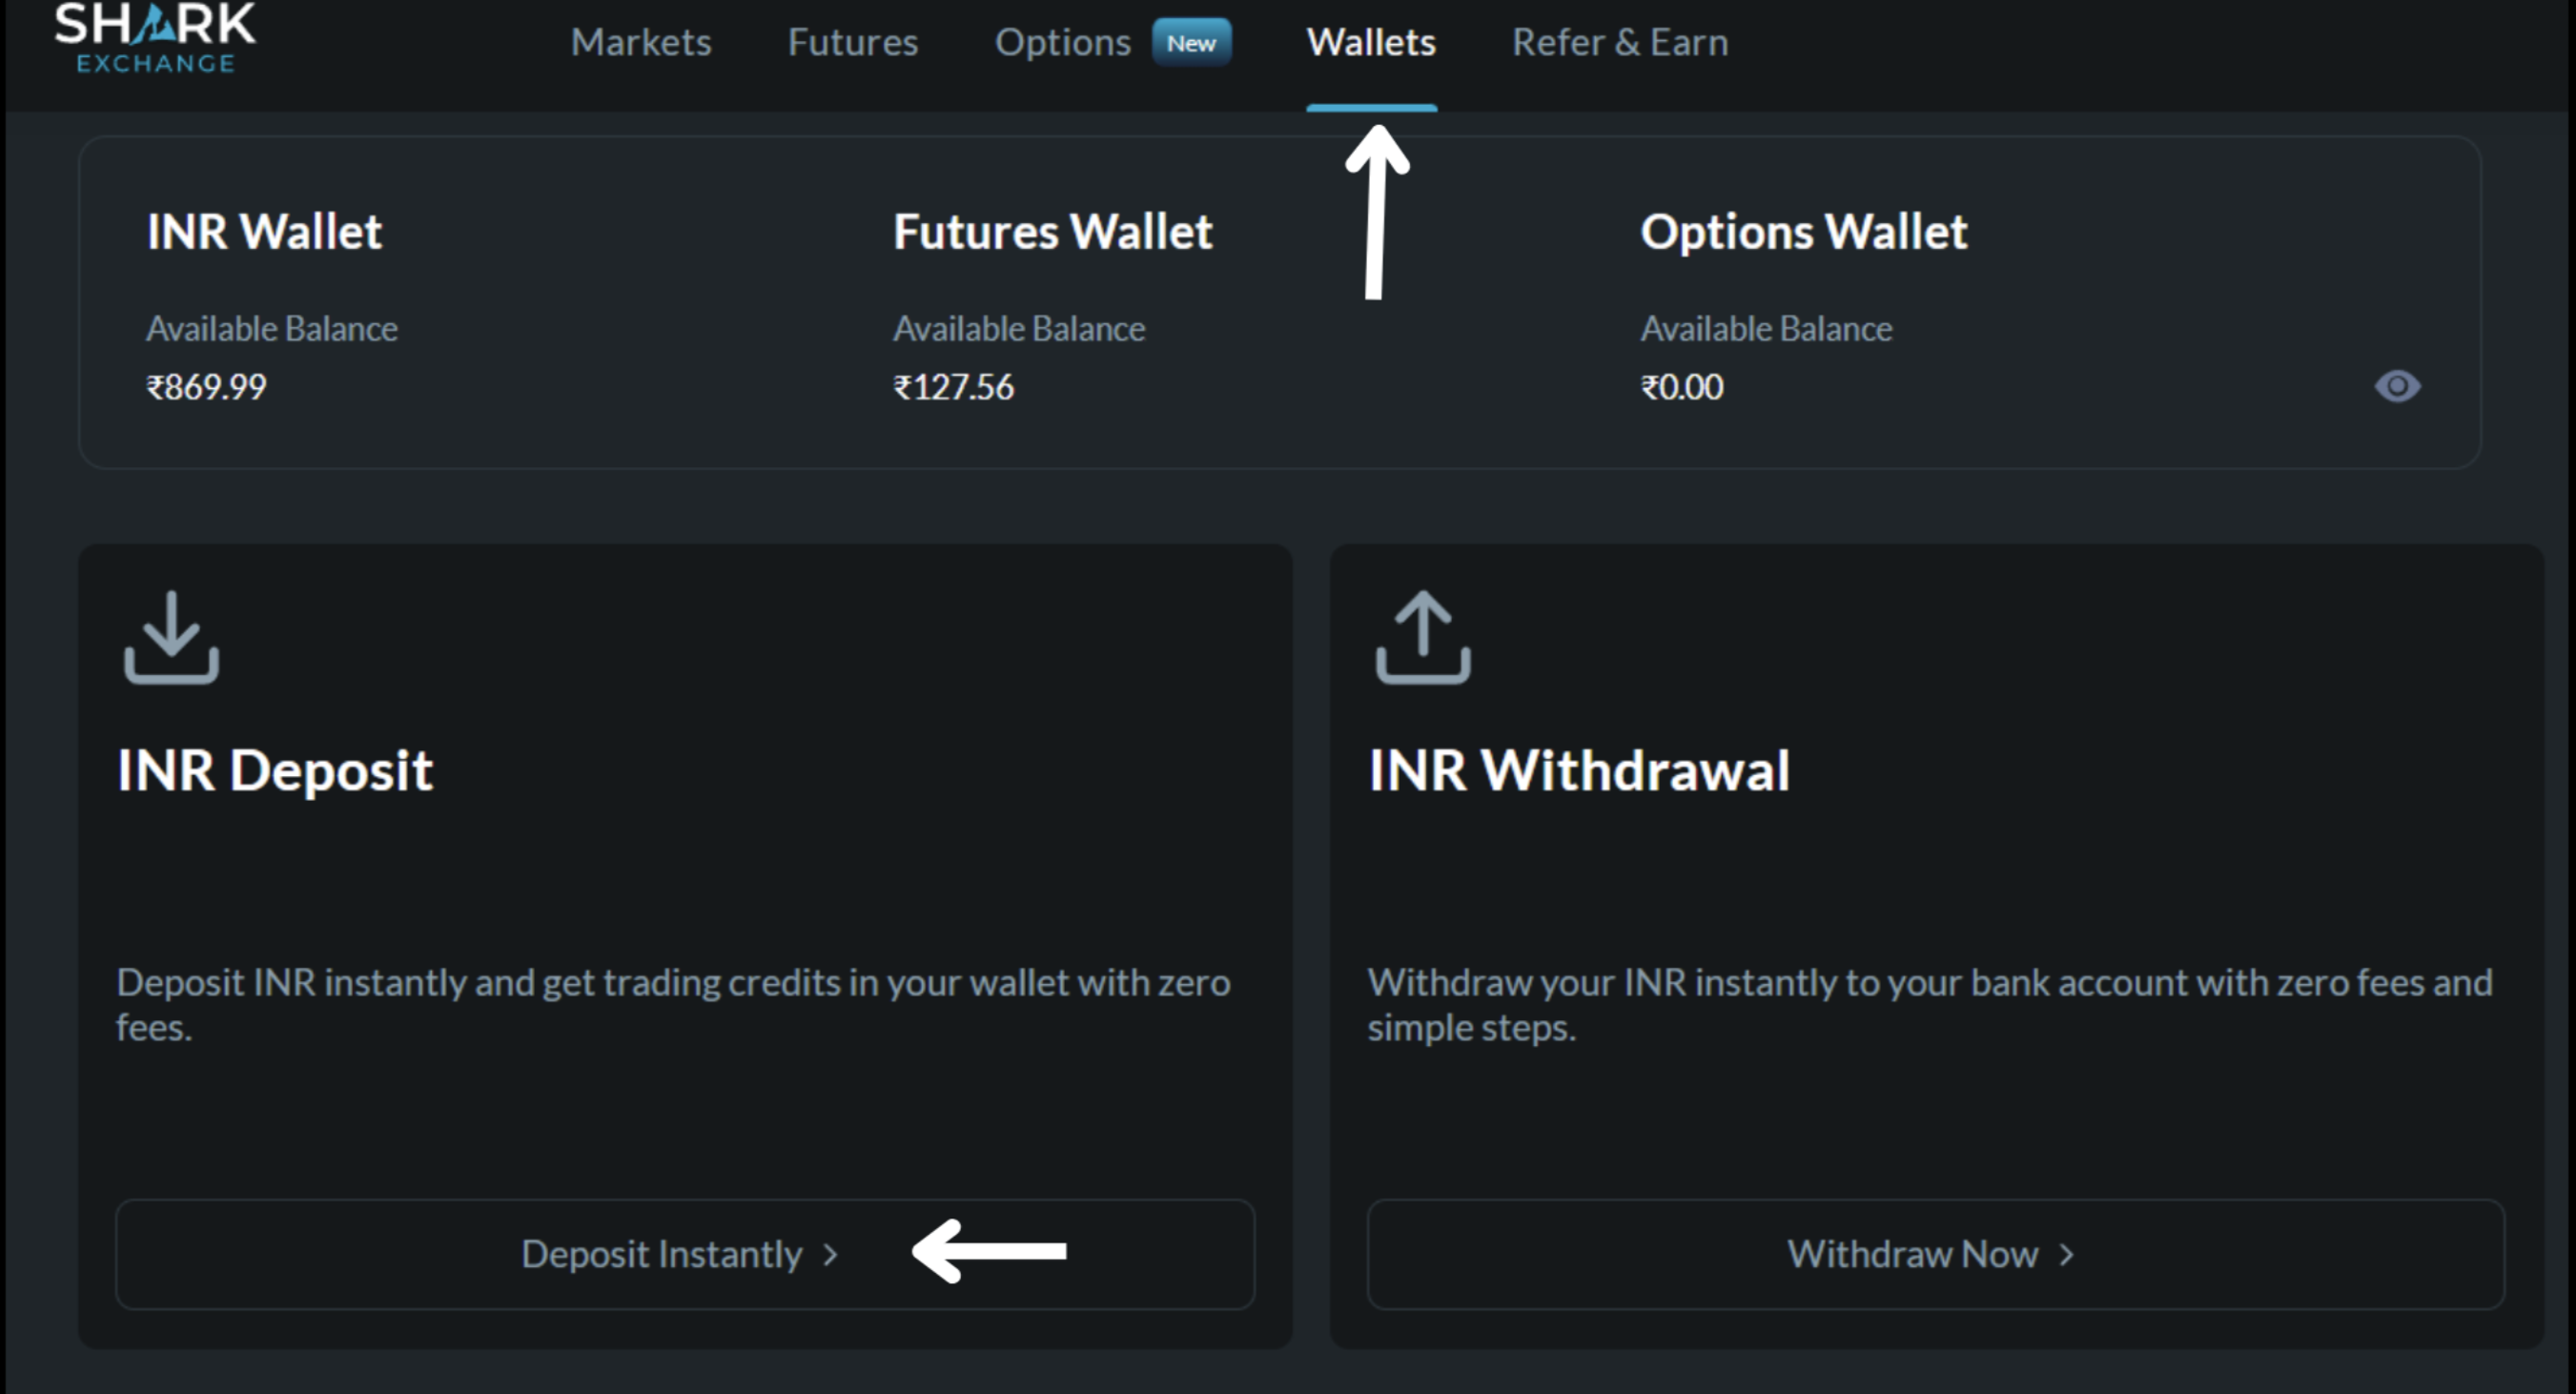Click the ₹127.56 Futures balance
The image size is (2576, 1394).
(x=953, y=387)
